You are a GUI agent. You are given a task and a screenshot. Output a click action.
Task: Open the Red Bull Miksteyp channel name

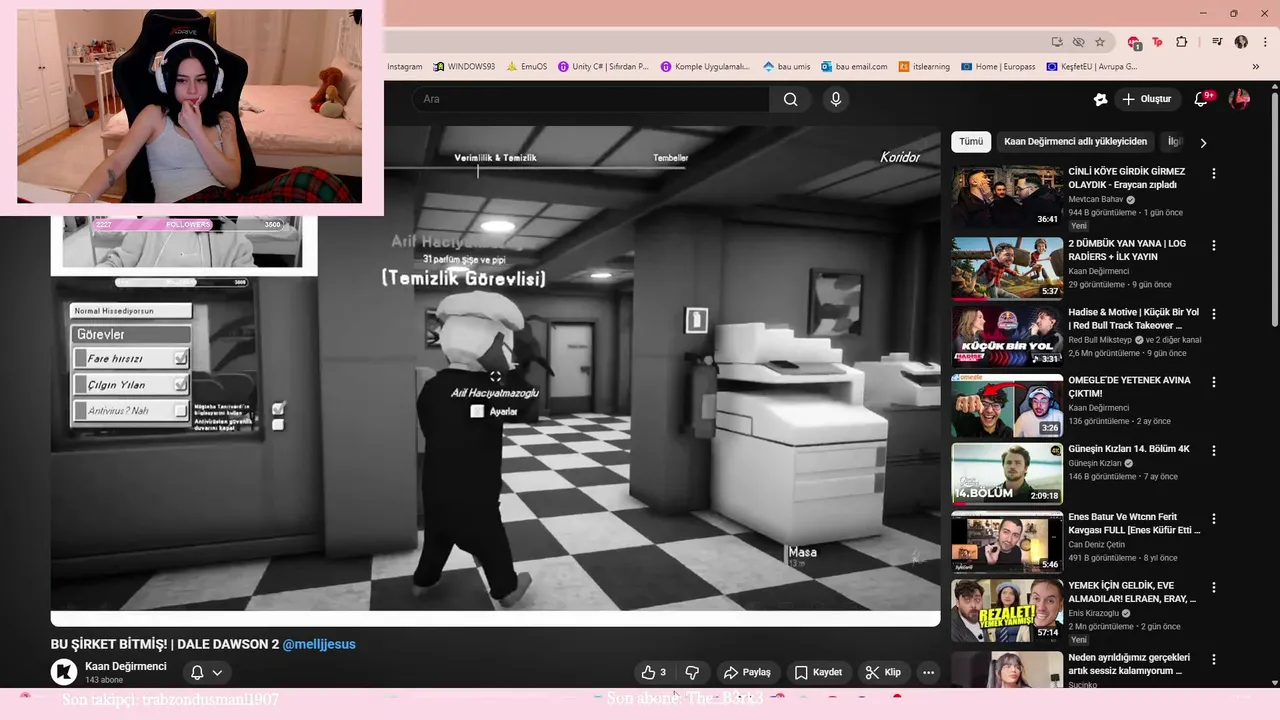(1101, 340)
